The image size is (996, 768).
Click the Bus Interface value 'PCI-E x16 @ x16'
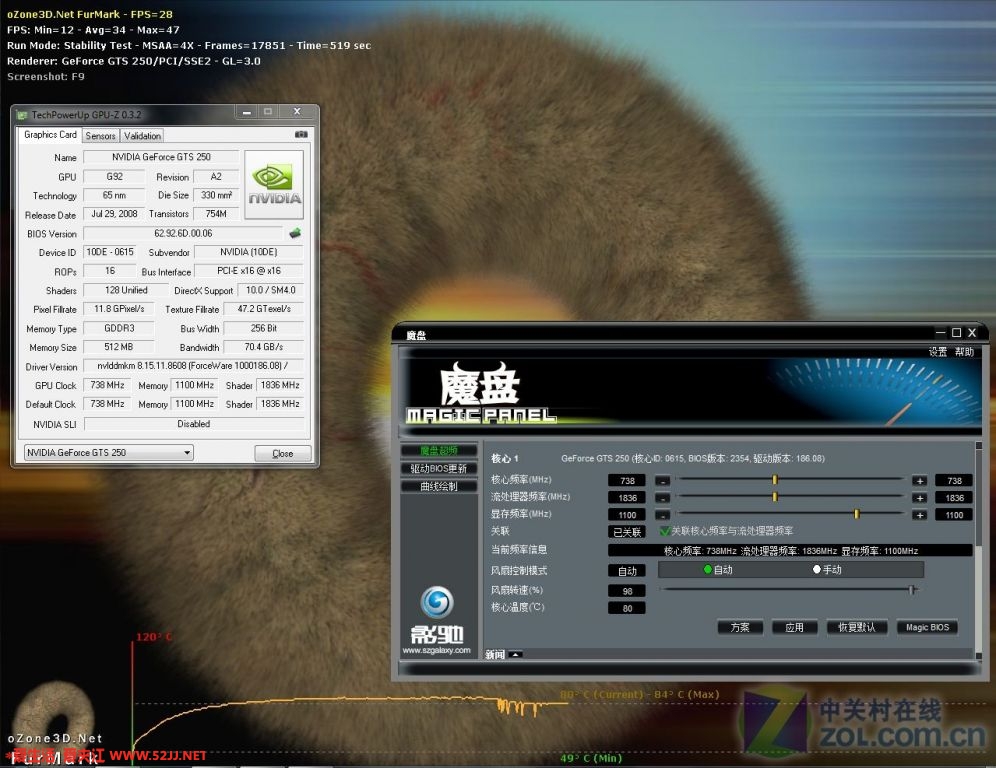point(249,271)
